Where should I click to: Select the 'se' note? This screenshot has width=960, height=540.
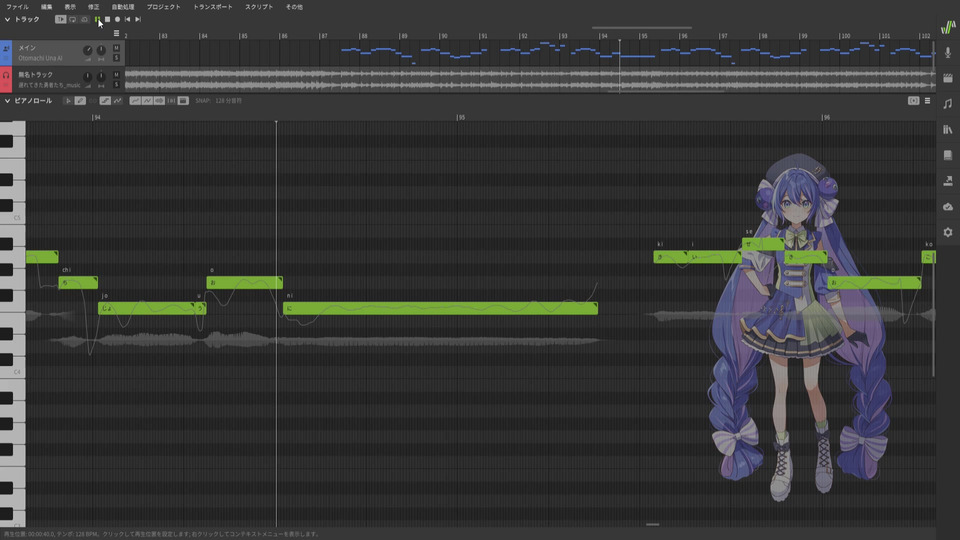(763, 244)
